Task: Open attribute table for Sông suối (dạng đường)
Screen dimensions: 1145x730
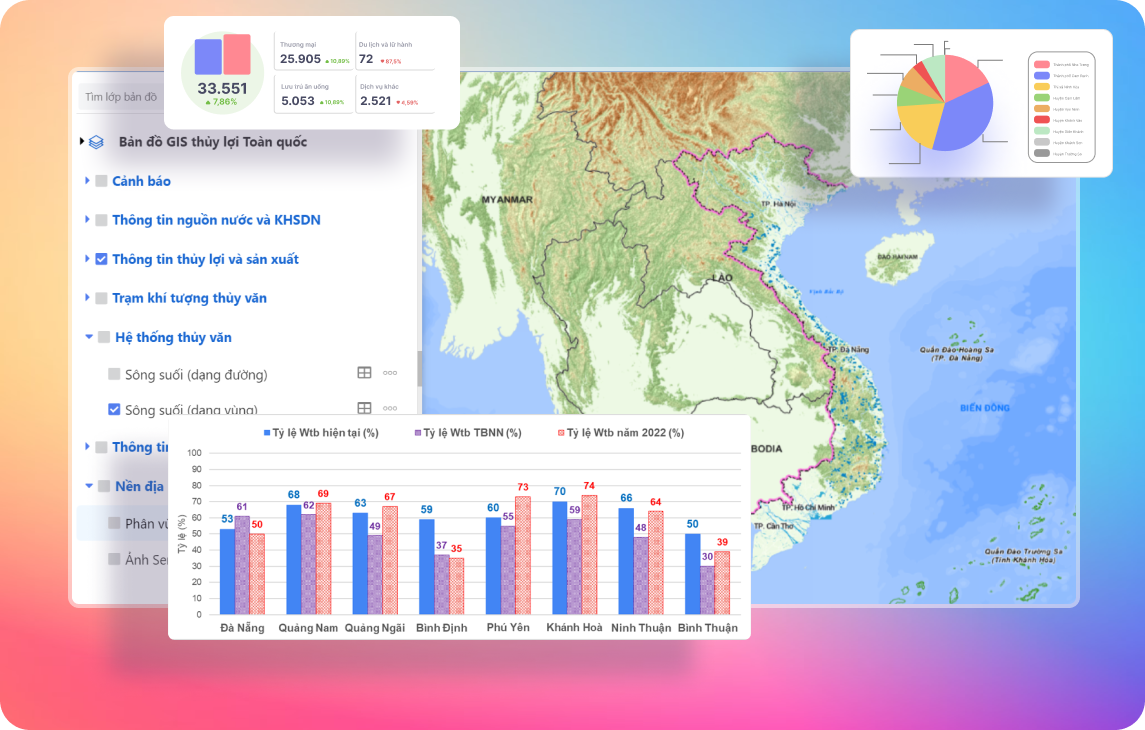Action: [x=365, y=373]
